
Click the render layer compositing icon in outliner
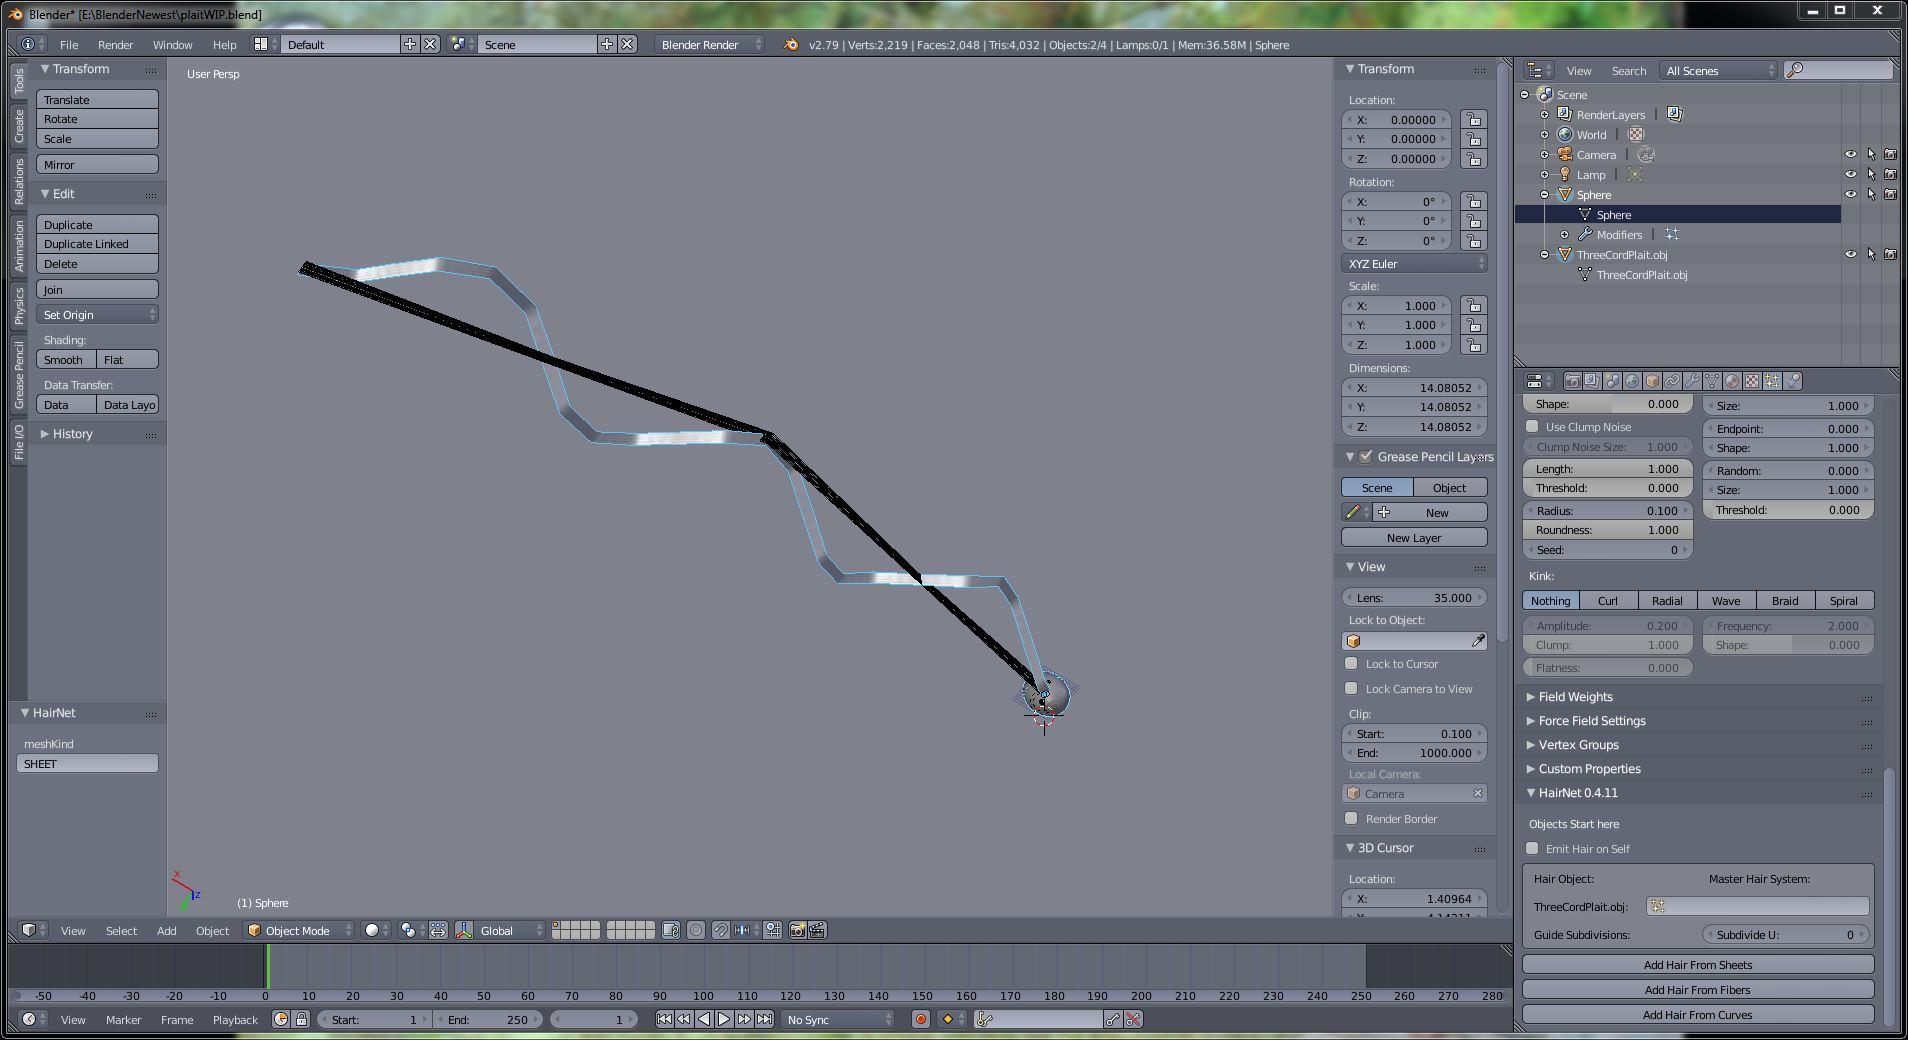(1675, 114)
